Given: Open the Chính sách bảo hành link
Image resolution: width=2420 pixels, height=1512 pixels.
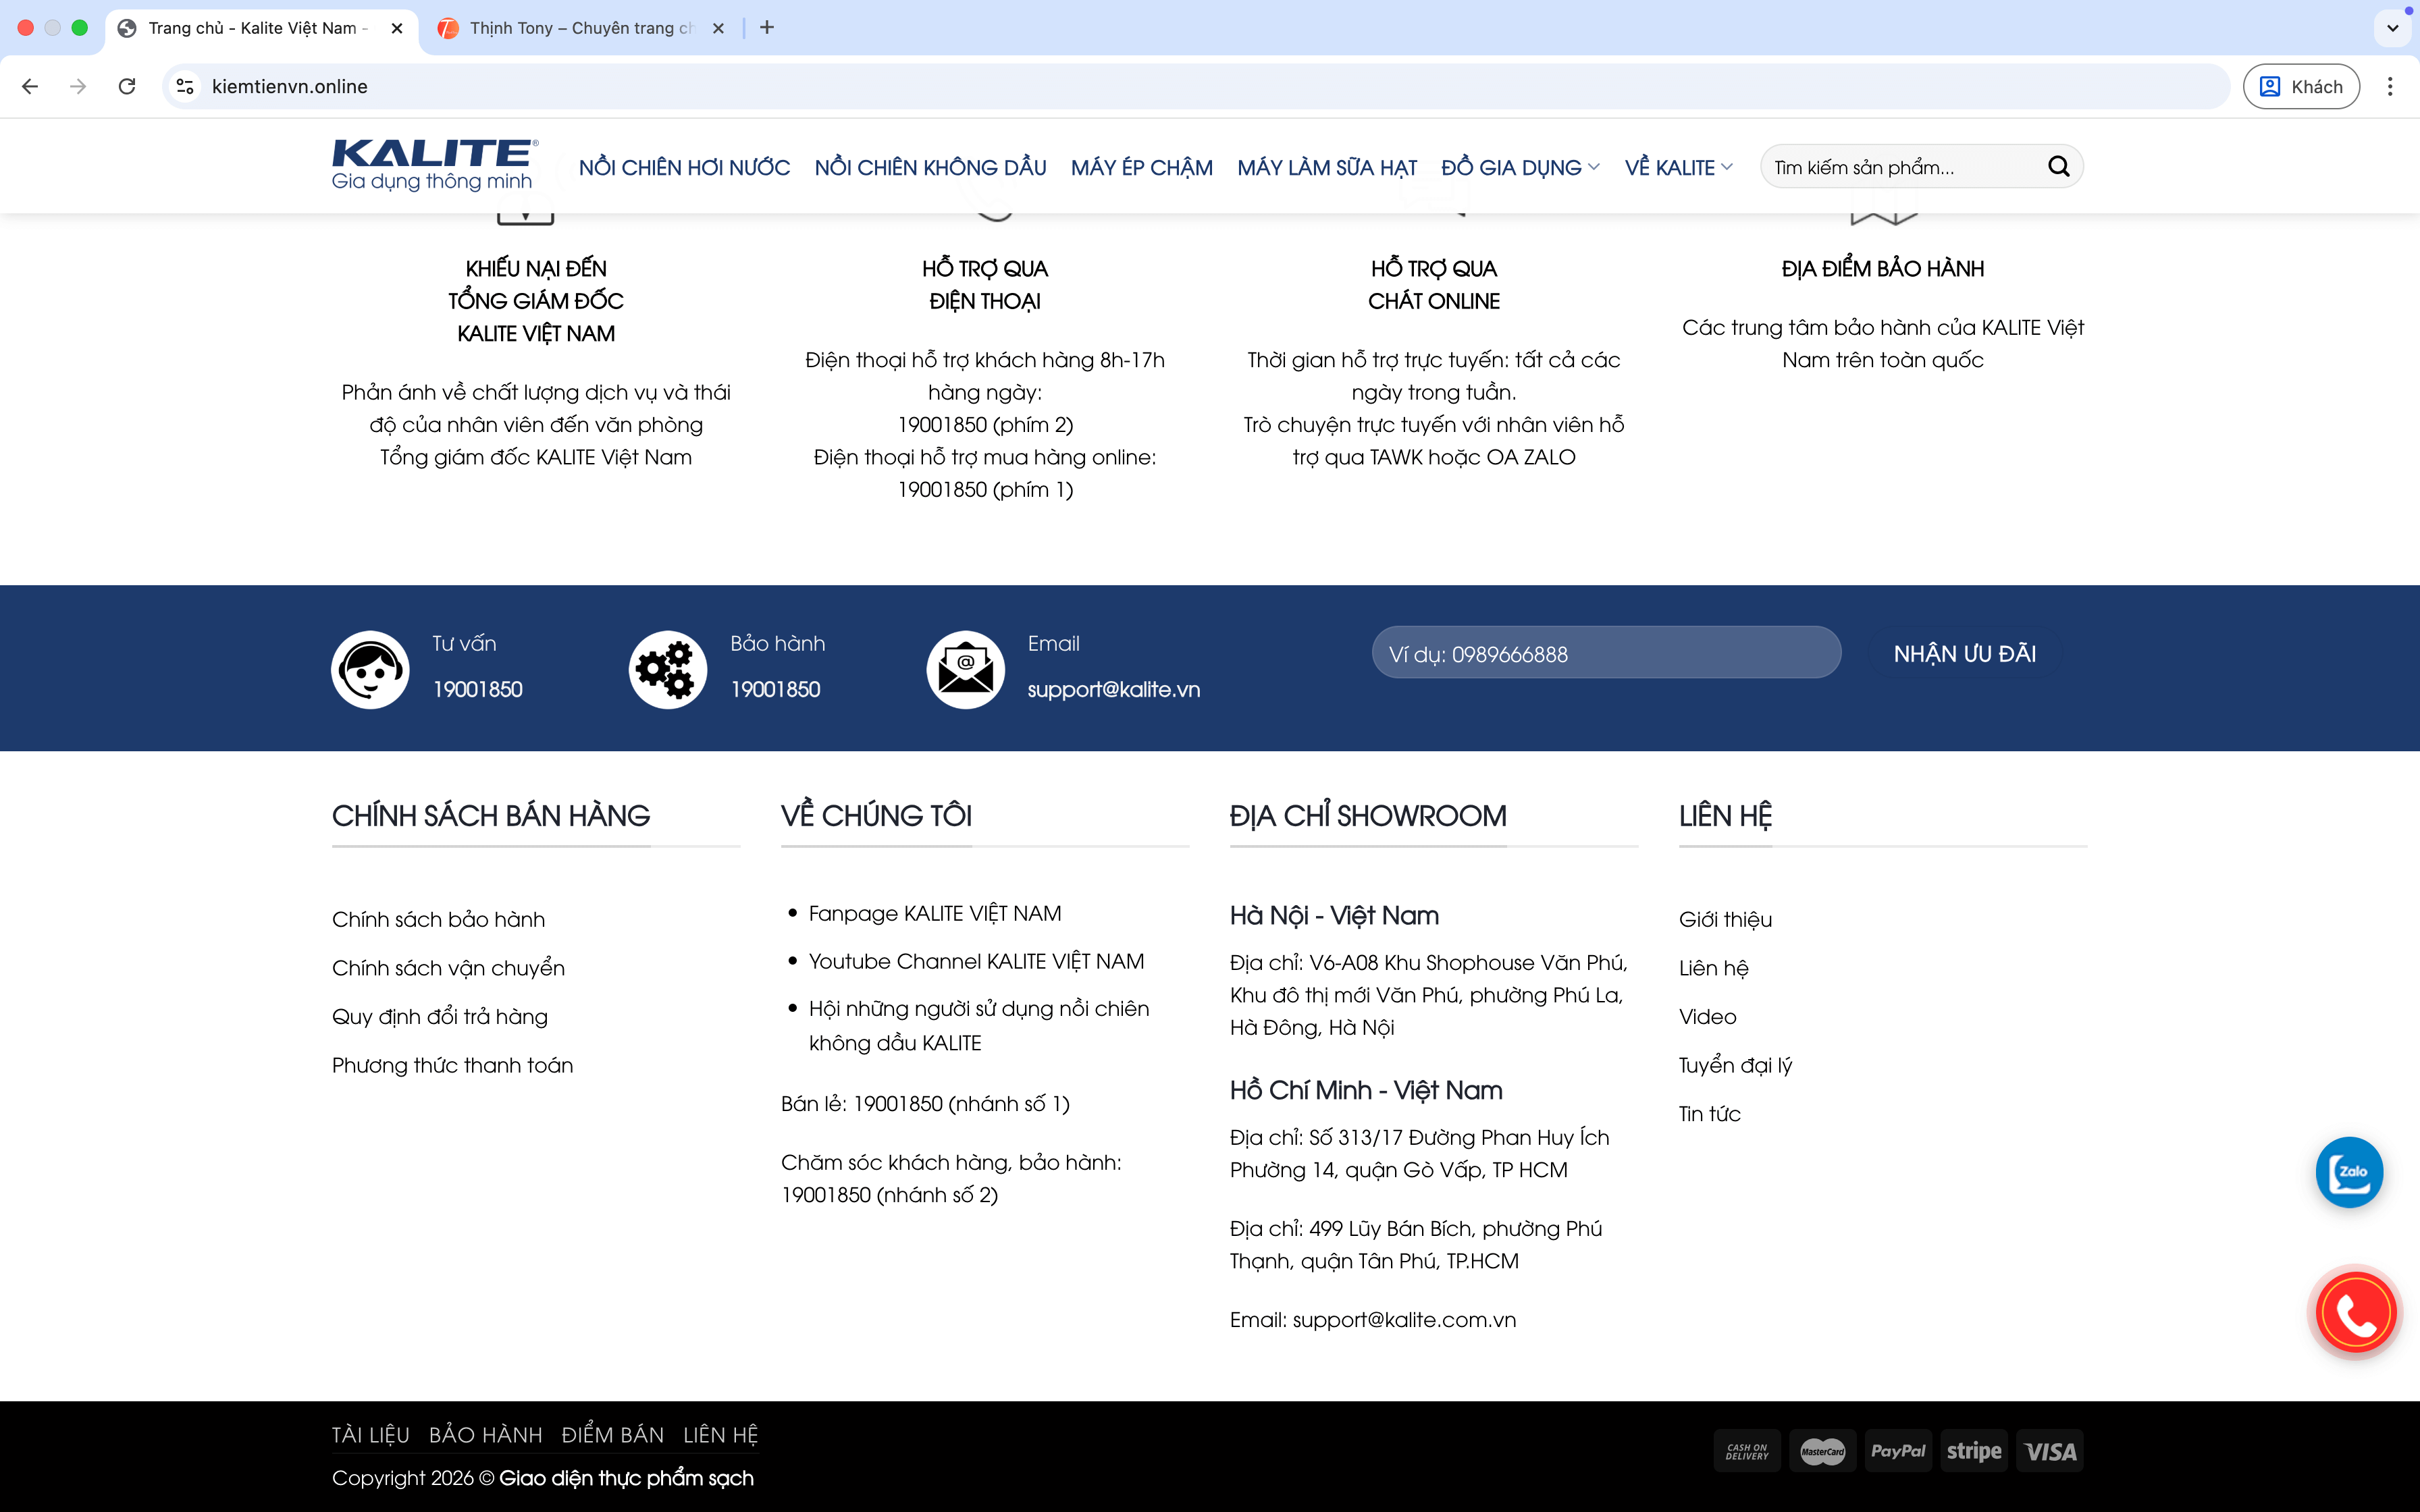Looking at the screenshot, I should click(x=438, y=919).
